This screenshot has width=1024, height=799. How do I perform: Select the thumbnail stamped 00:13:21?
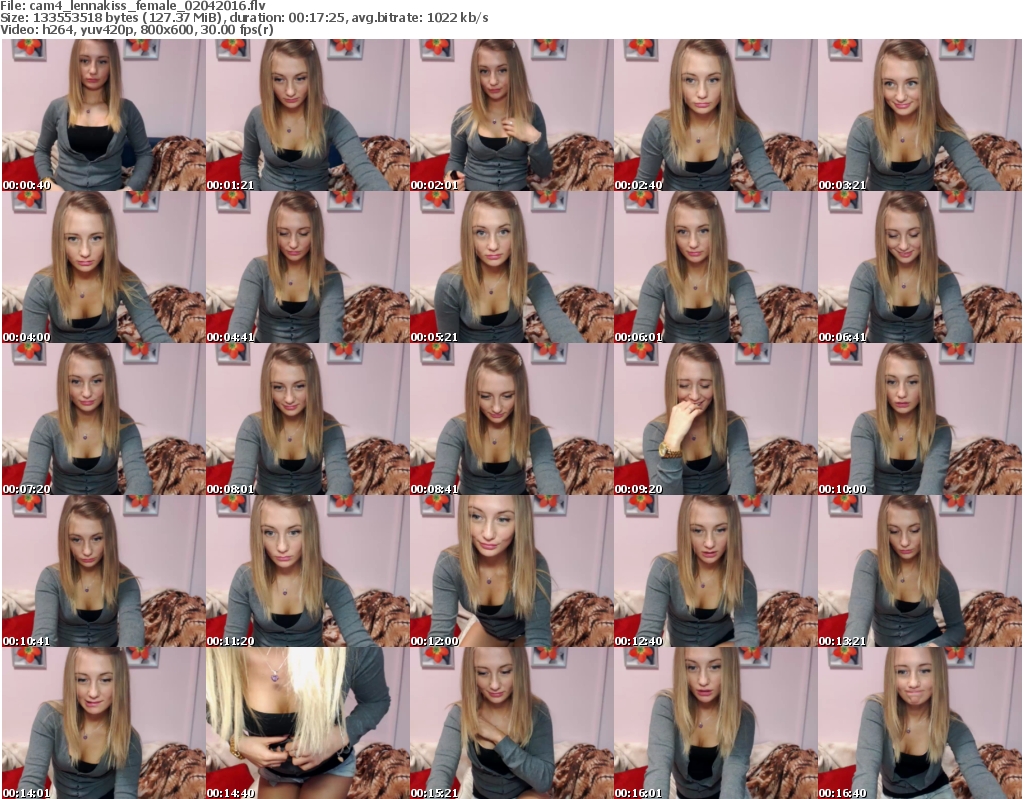(920, 571)
